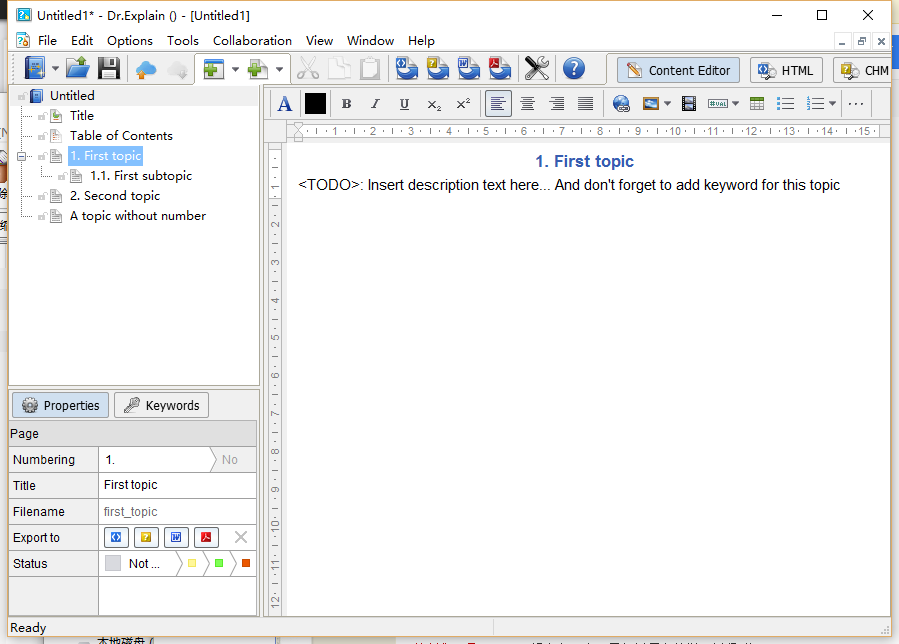The image size is (899, 644).
Task: Insert table using the grid icon
Action: point(757,104)
